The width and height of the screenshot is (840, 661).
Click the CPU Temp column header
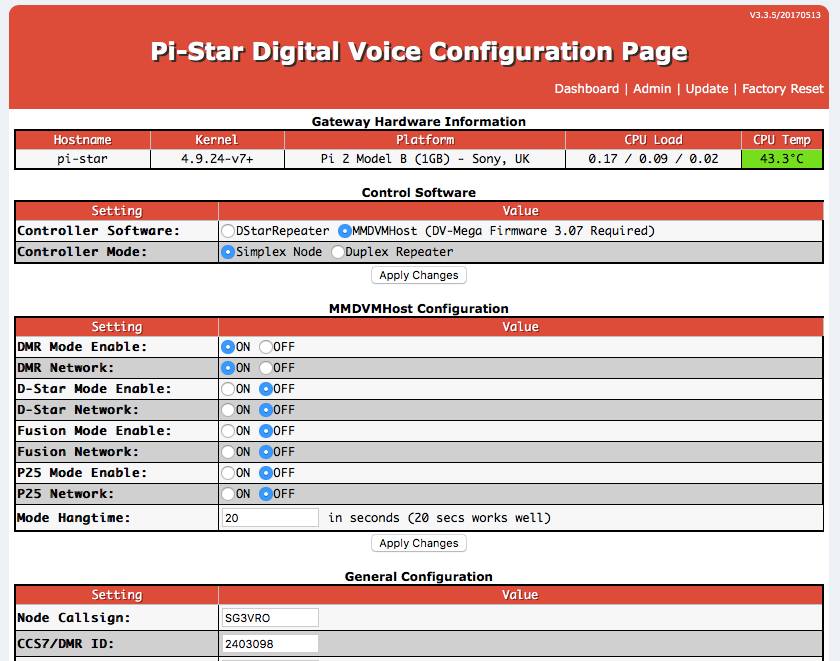pos(782,140)
